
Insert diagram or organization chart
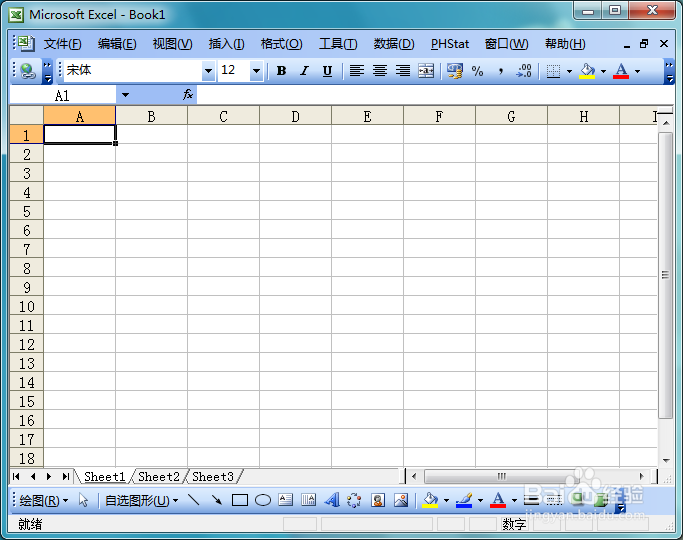[x=354, y=500]
